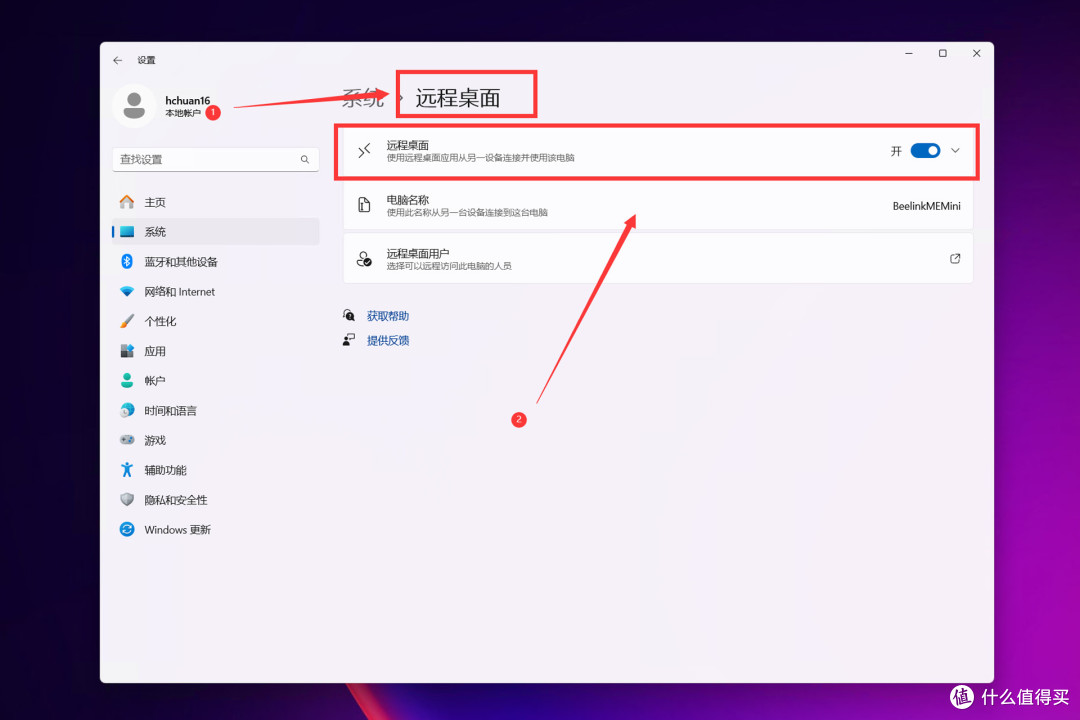1080x720 pixels.
Task: Open 游戏 settings page
Action: point(216,440)
